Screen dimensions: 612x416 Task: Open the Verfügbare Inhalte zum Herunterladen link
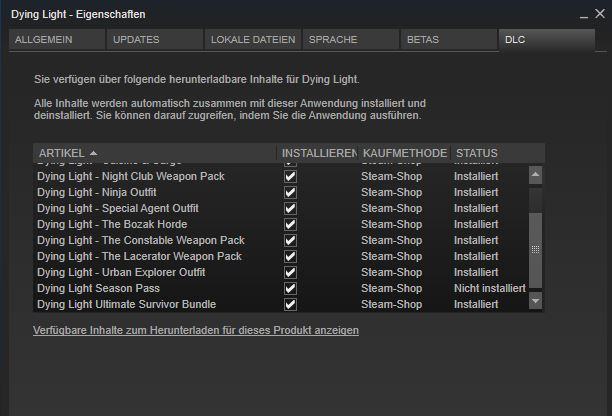[197, 330]
